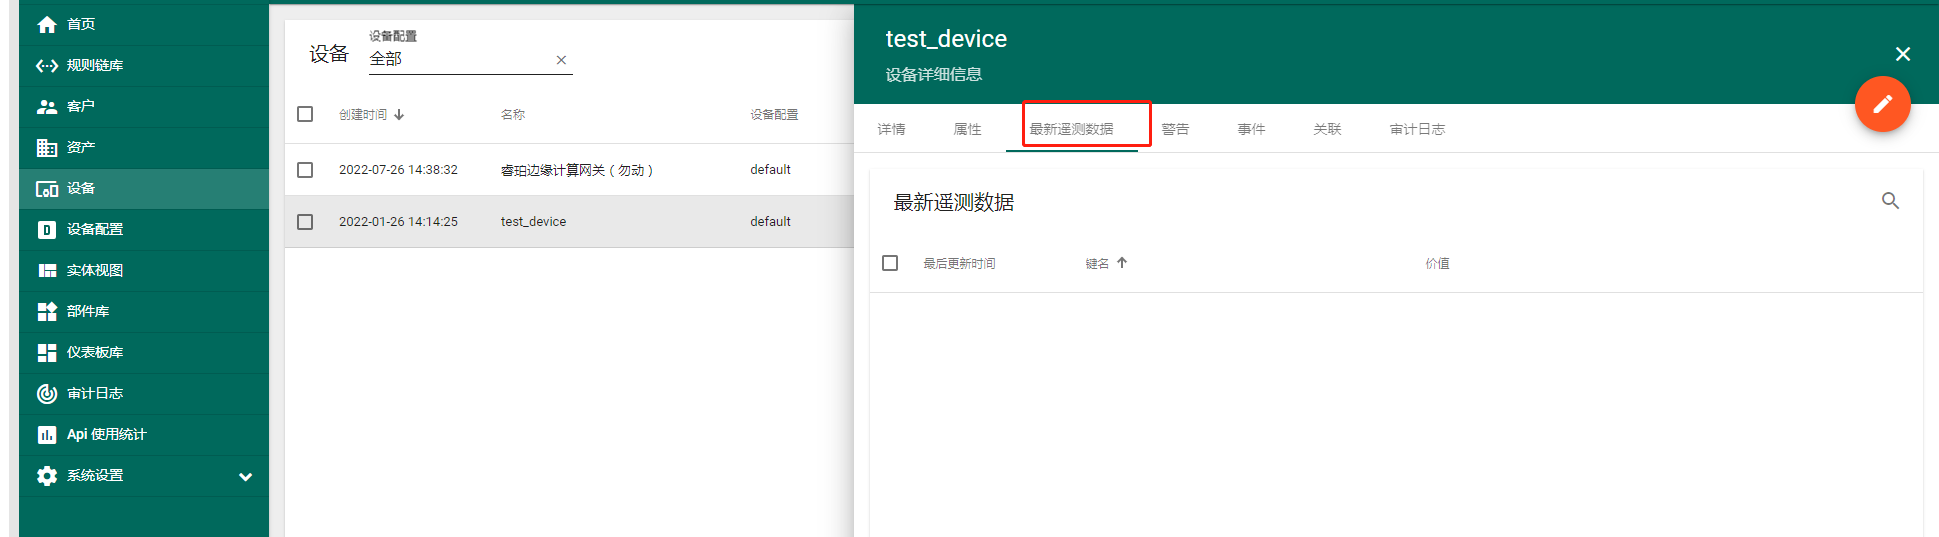The height and width of the screenshot is (537, 1939).
Task: Check the 2022-07-26 14:38:32 device row
Action: (305, 170)
